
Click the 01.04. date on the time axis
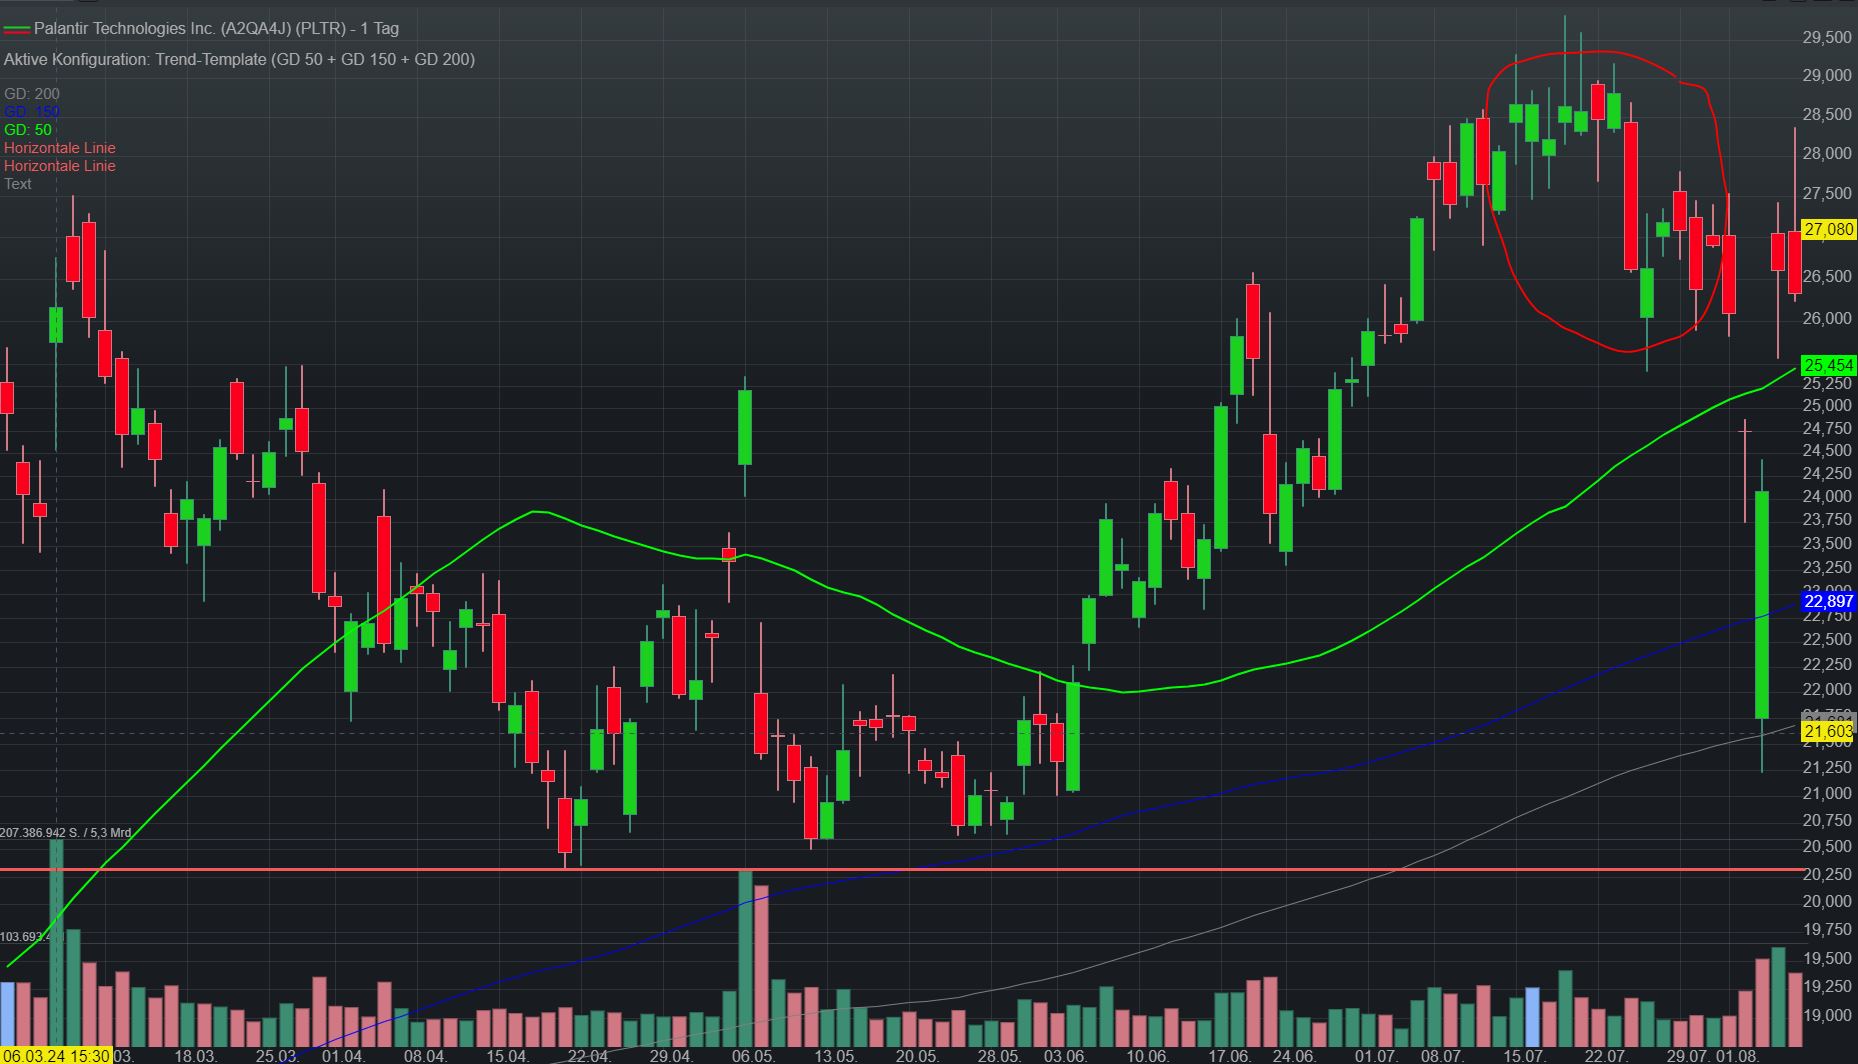(342, 1056)
